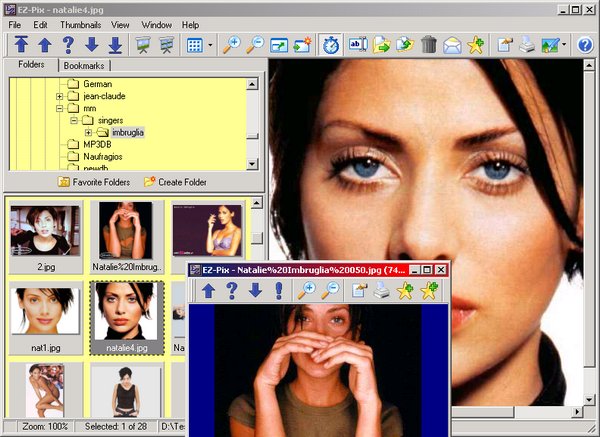Open the thumbnail grid view dropdown arrow
Viewport: 600px width, 437px height.
pyautogui.click(x=211, y=45)
